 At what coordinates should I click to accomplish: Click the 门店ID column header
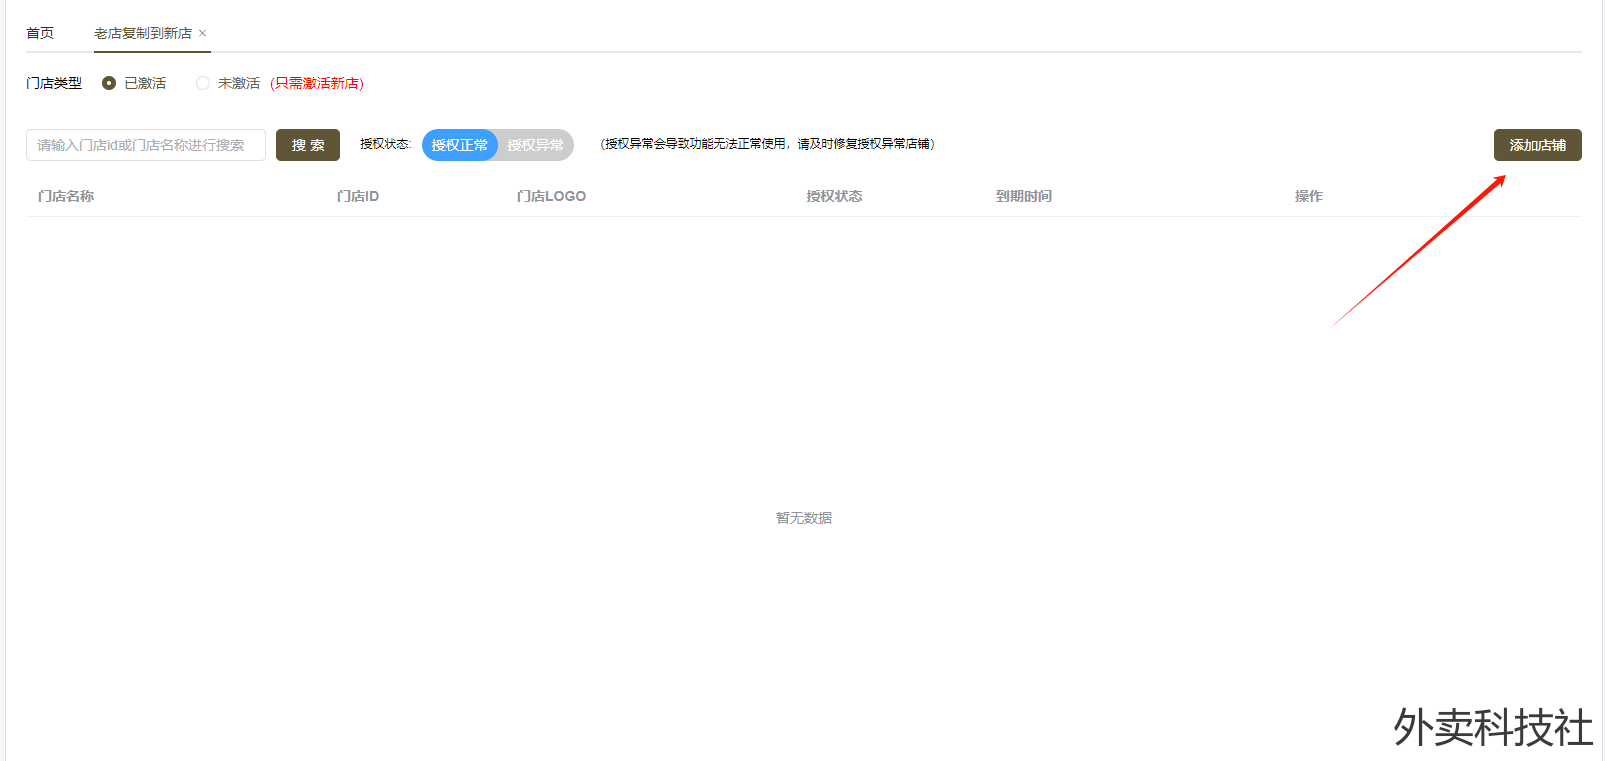[358, 196]
